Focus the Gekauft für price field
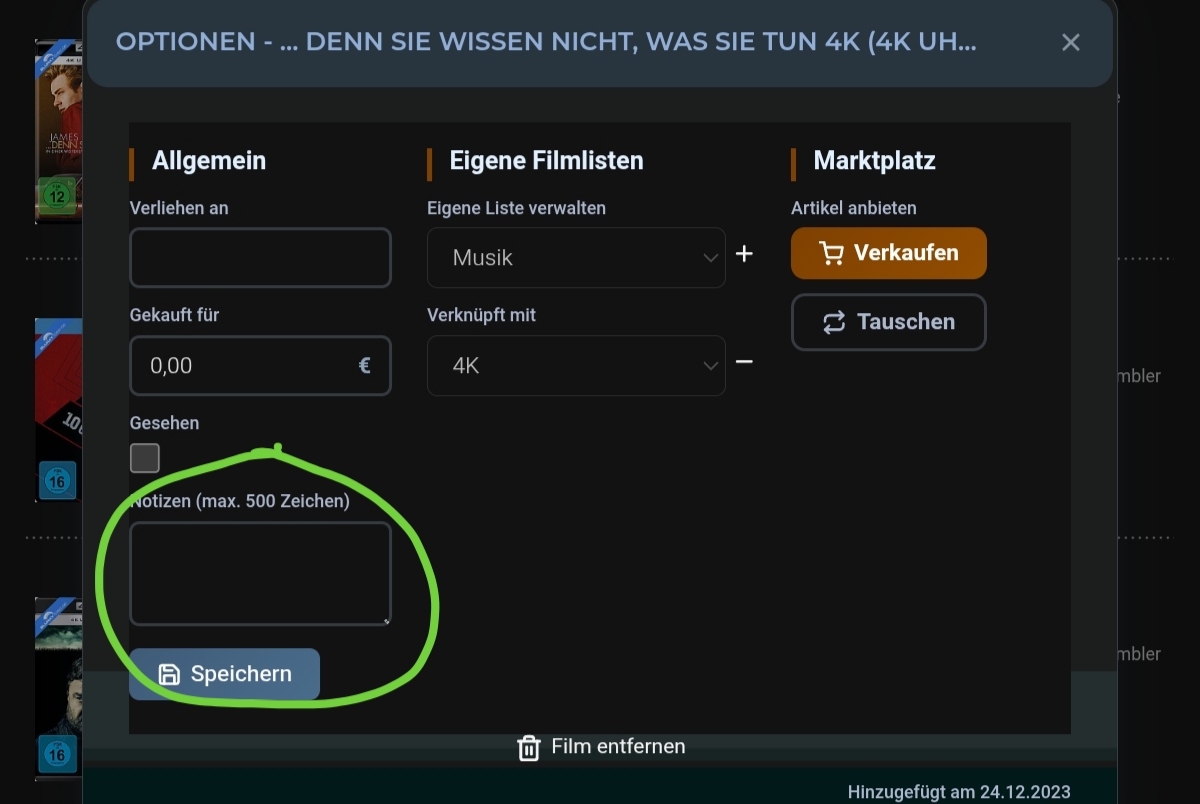This screenshot has height=804, width=1200. pyautogui.click(x=260, y=365)
